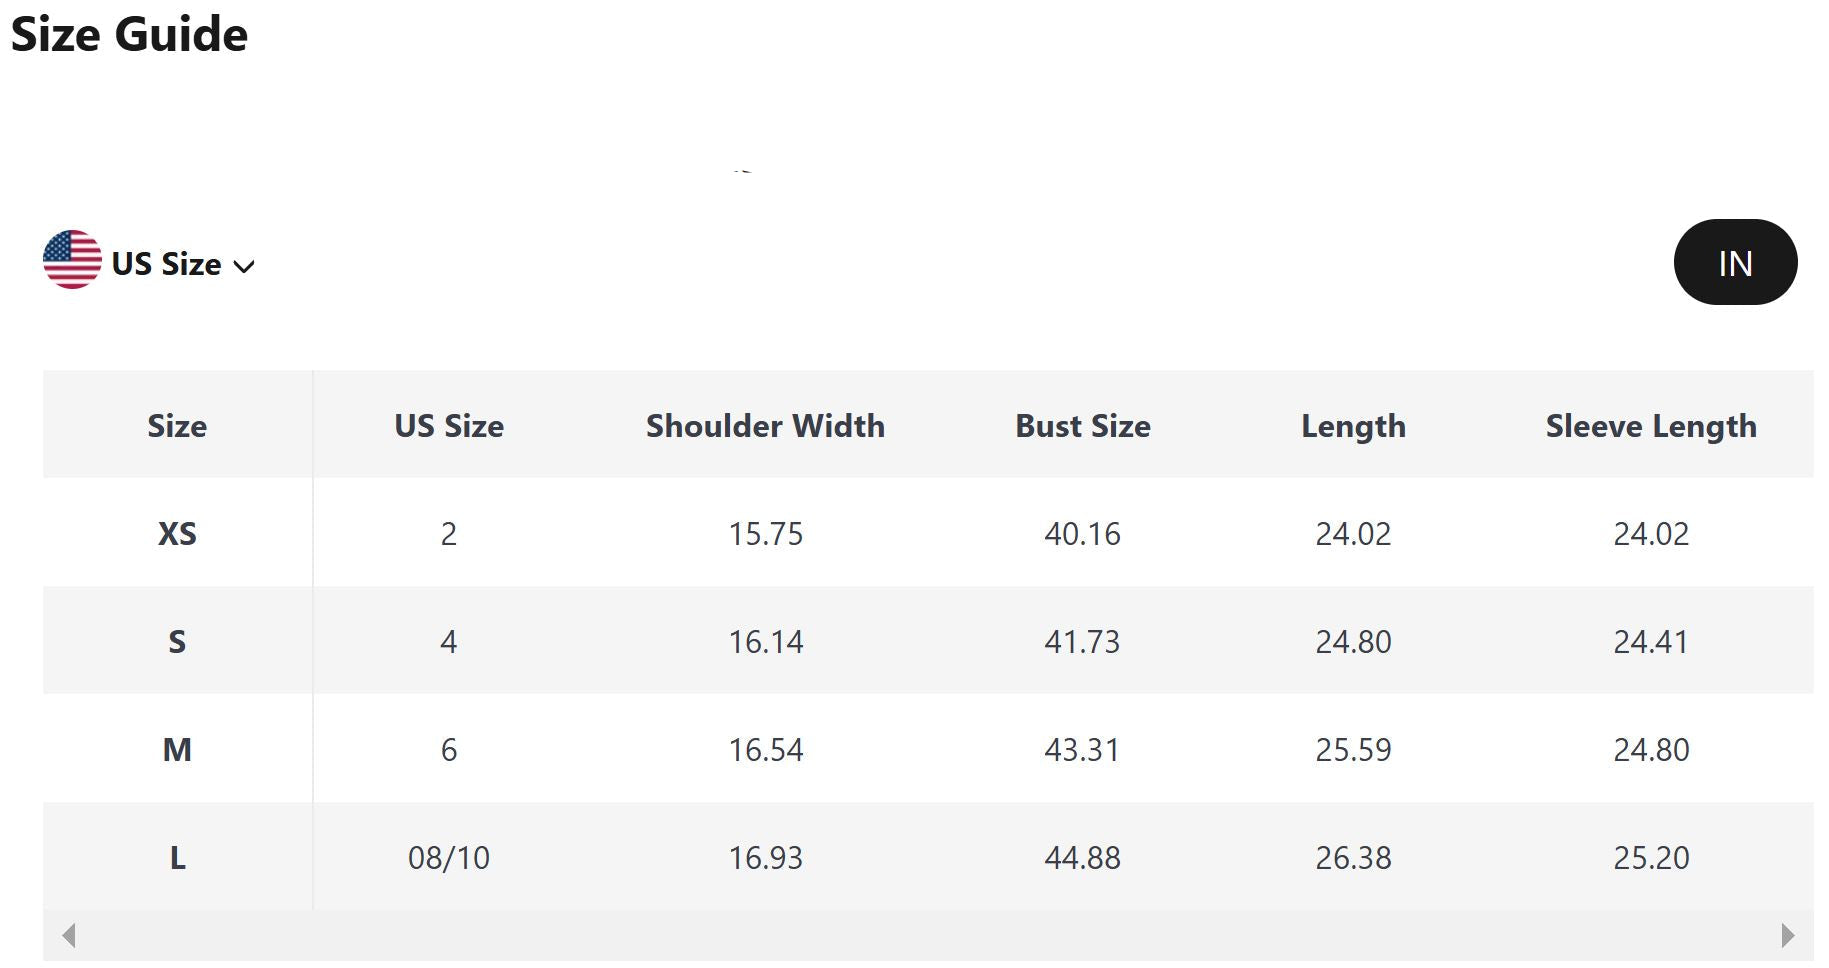Screen dimensions: 1829x968
Task: Click the right scroll arrow below table
Action: 1787,936
